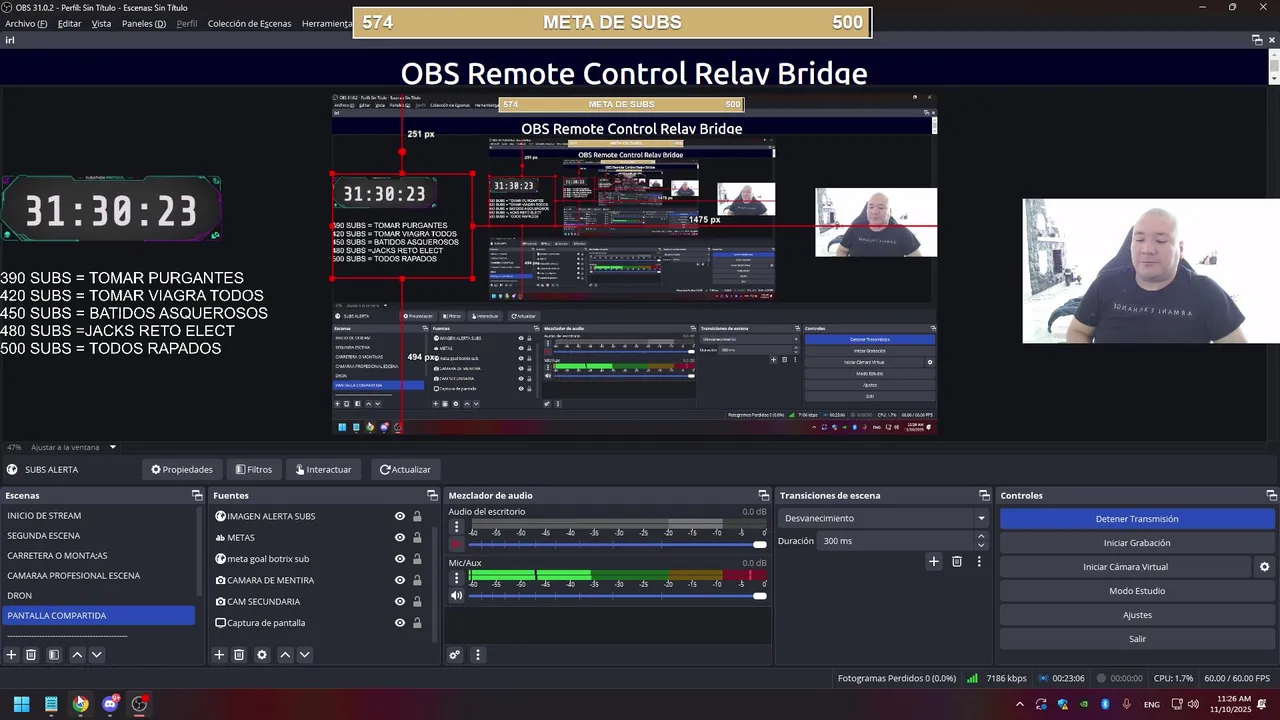Viewport: 1280px width, 720px height.
Task: Click Actualizar refresh button
Action: (405, 469)
